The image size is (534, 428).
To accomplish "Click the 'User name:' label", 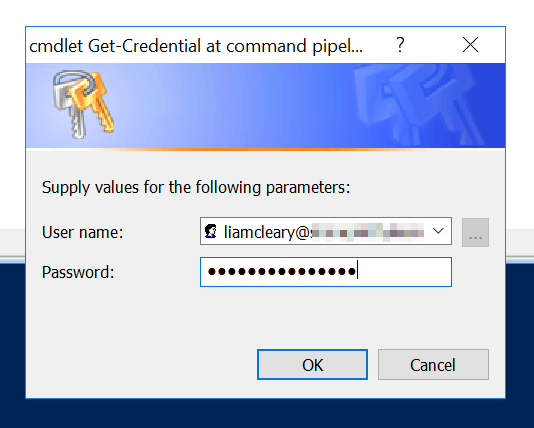I will pyautogui.click(x=82, y=232).
